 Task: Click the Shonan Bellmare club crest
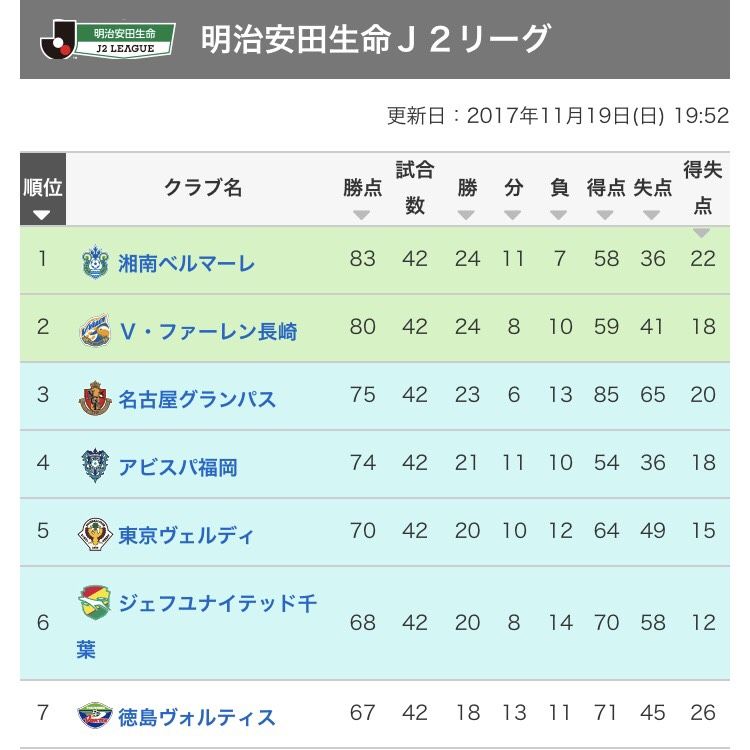pyautogui.click(x=95, y=262)
